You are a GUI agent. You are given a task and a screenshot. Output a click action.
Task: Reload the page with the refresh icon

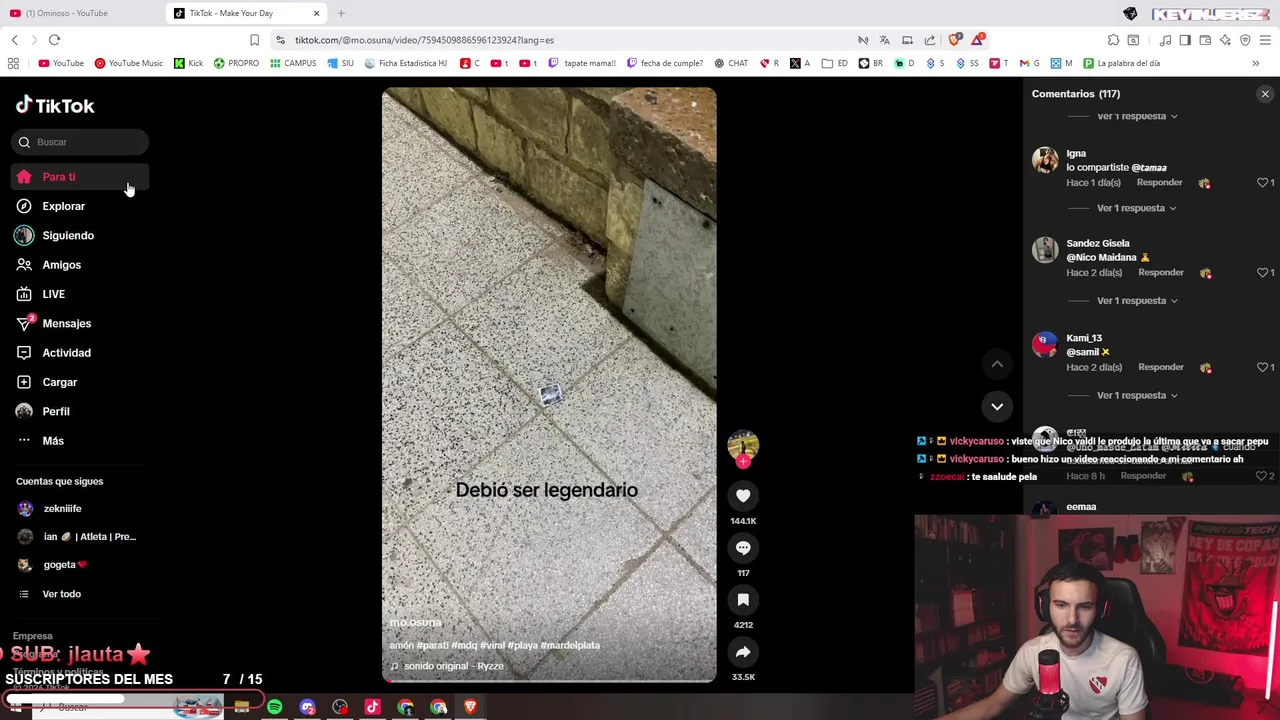point(54,40)
